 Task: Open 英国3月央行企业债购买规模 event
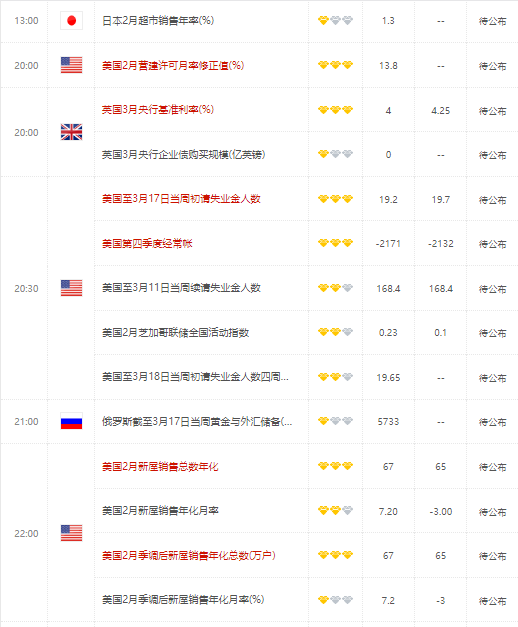pyautogui.click(x=183, y=154)
